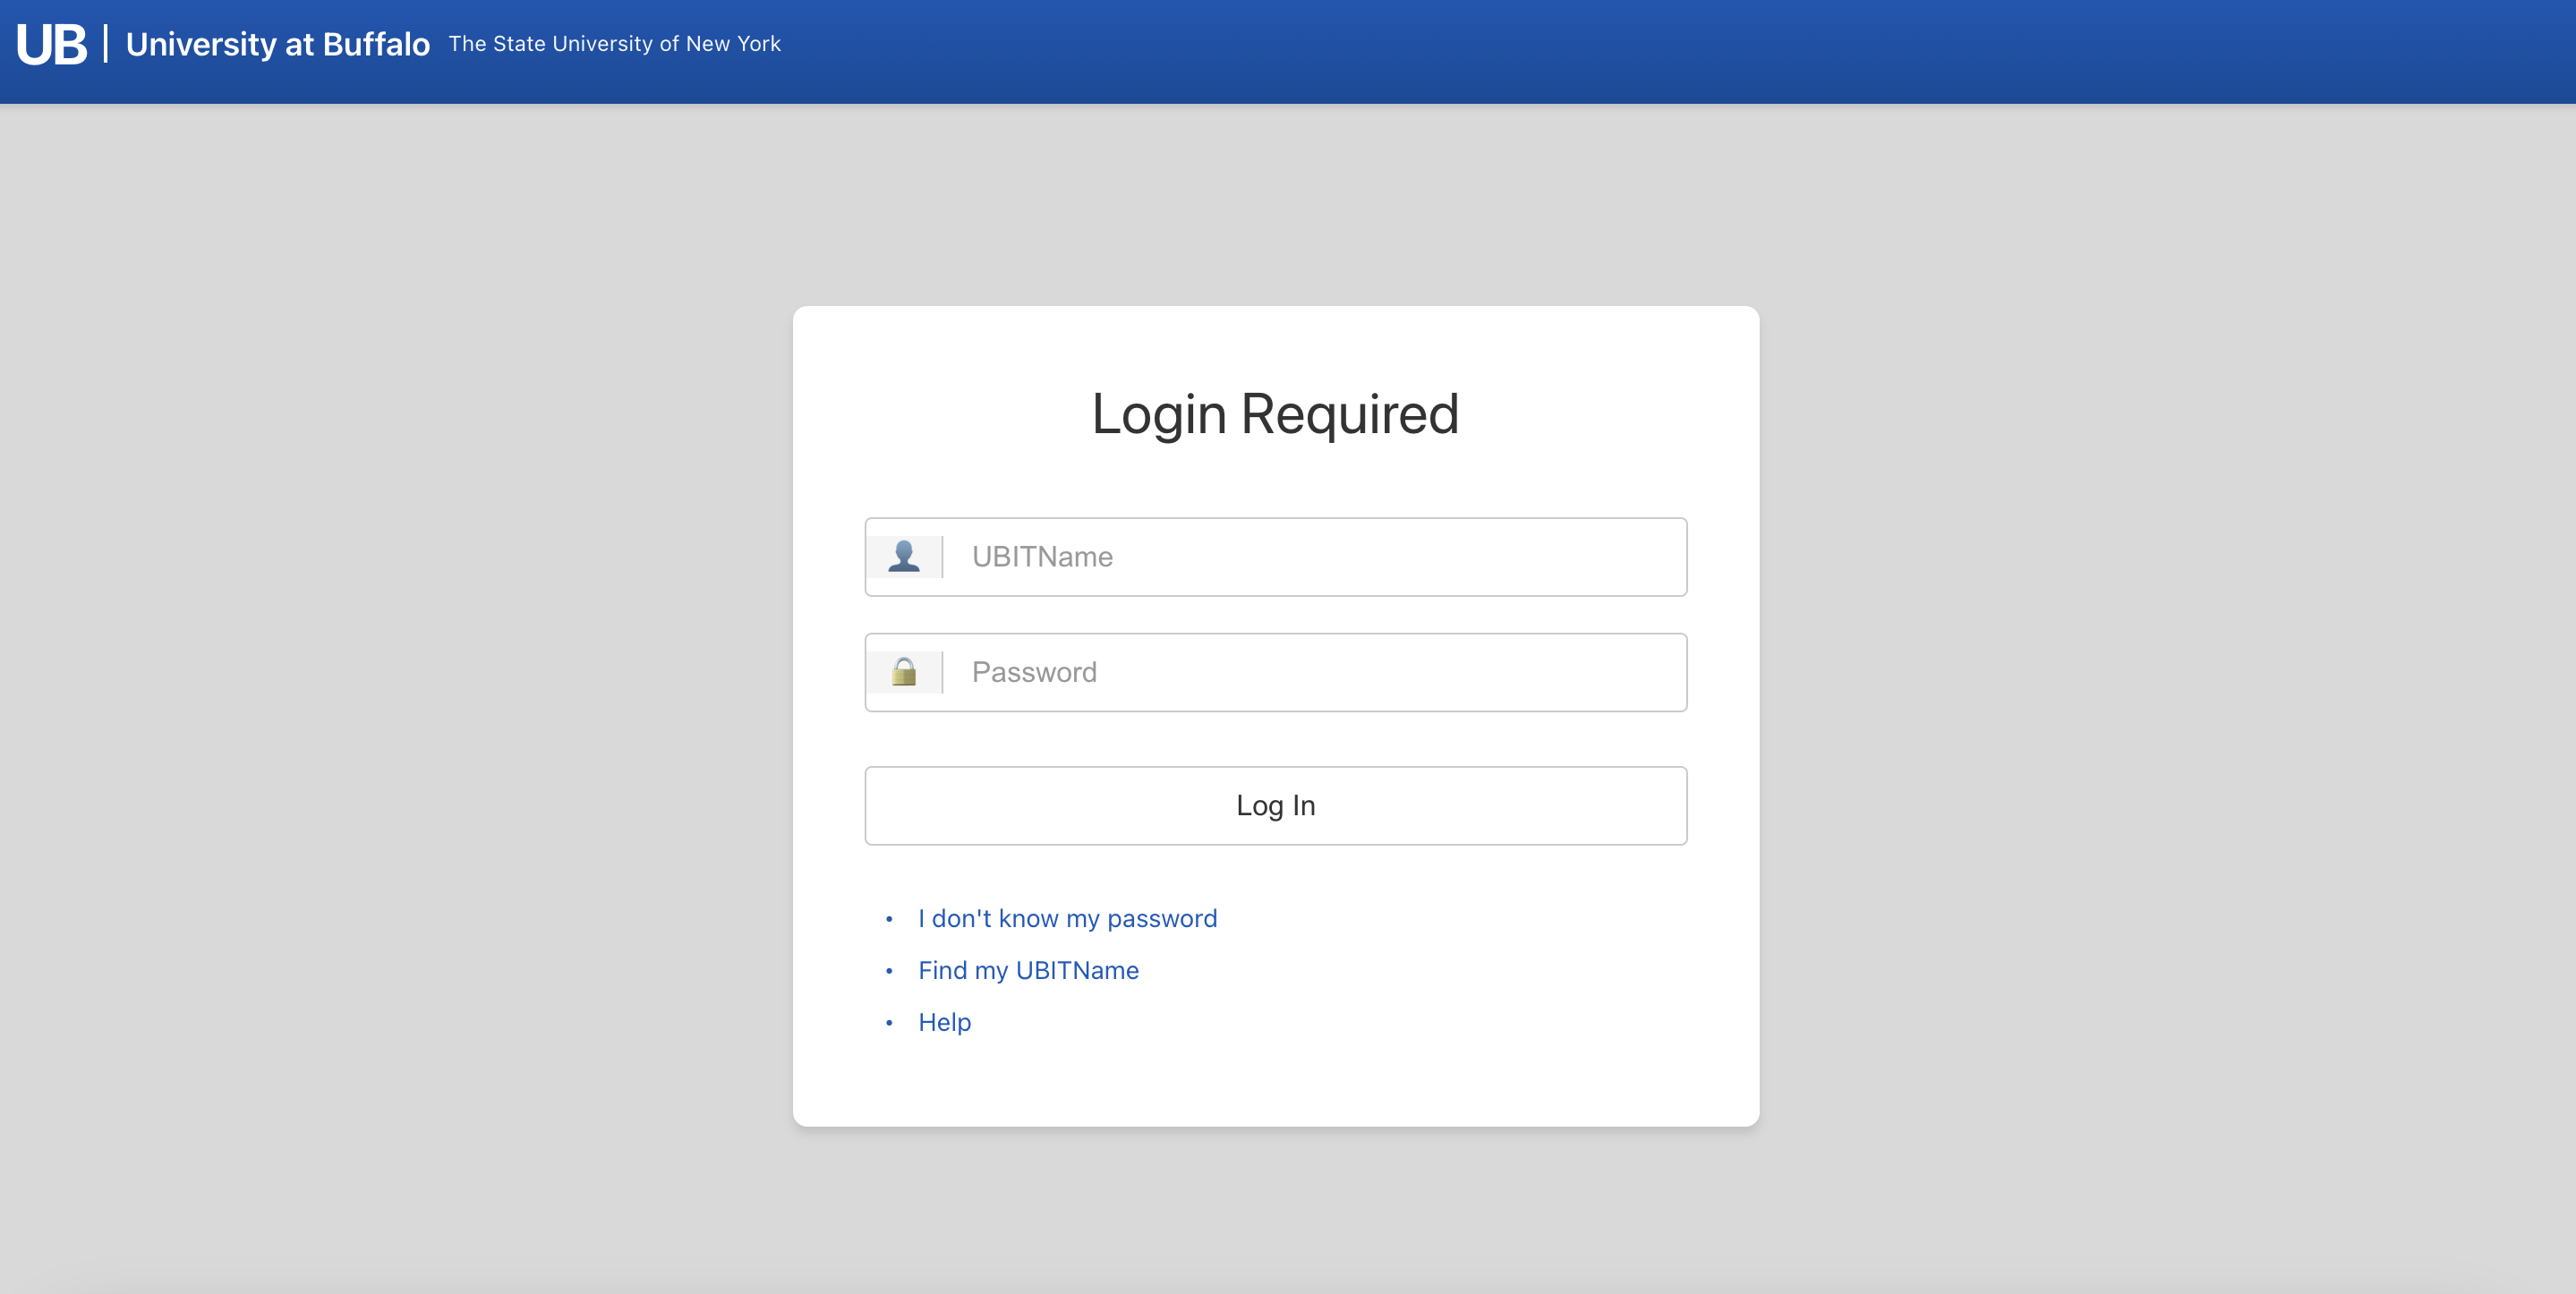This screenshot has width=2576, height=1294.
Task: Click the separator line beside the padlock icon
Action: click(942, 672)
